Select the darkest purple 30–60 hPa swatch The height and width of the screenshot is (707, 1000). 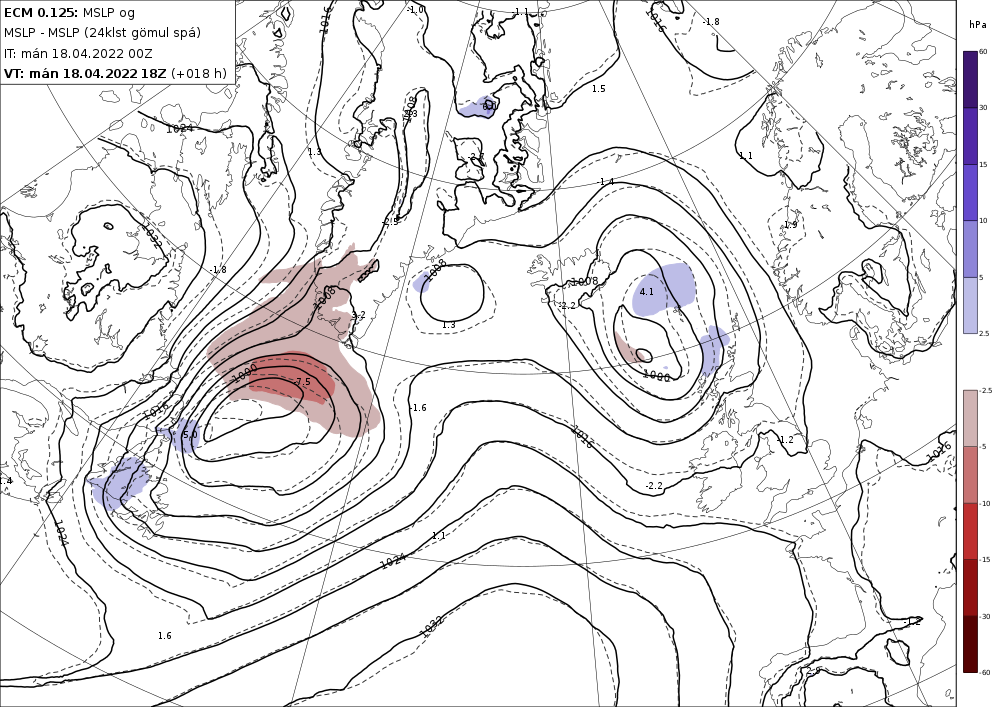coord(969,79)
